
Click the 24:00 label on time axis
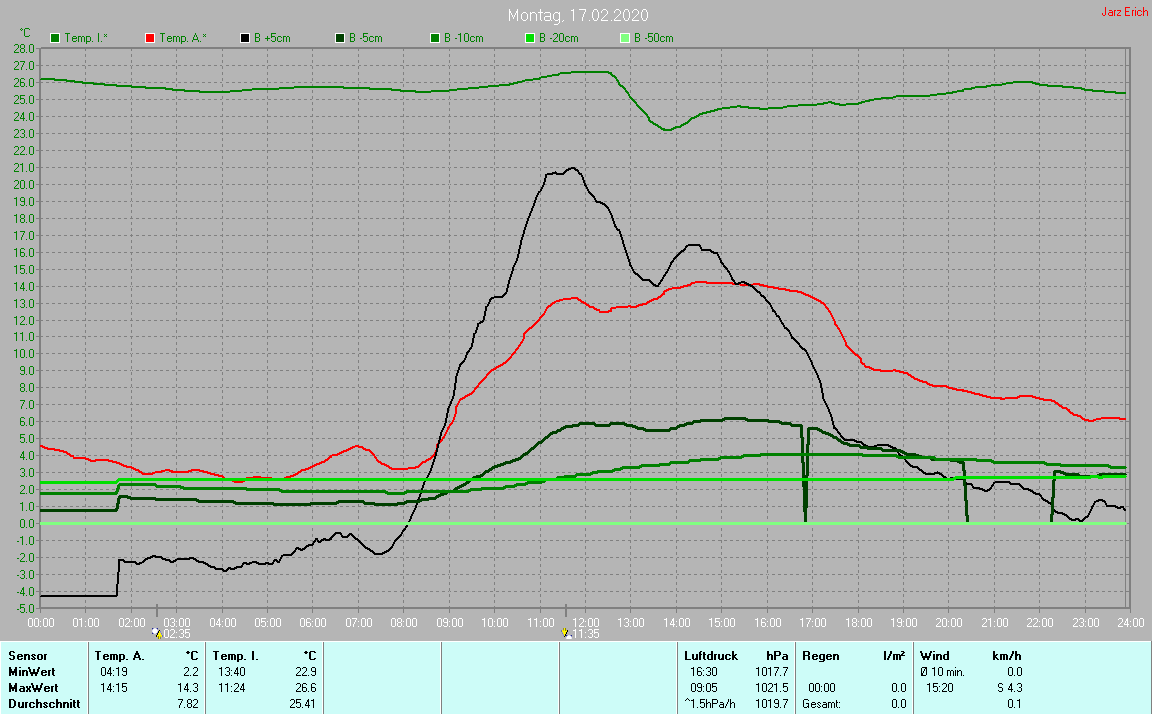[x=1130, y=621]
